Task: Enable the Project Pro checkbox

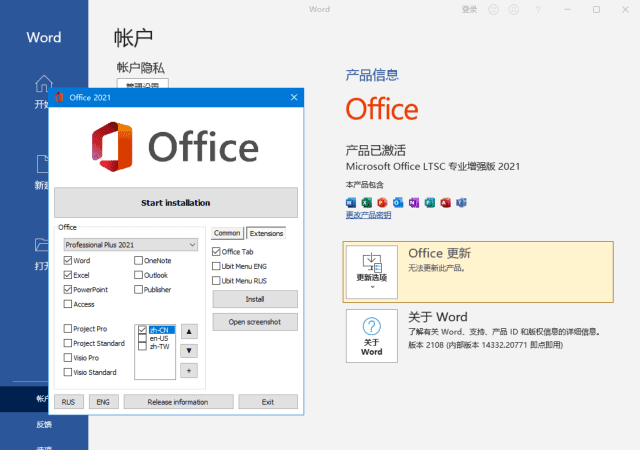Action: click(68, 328)
